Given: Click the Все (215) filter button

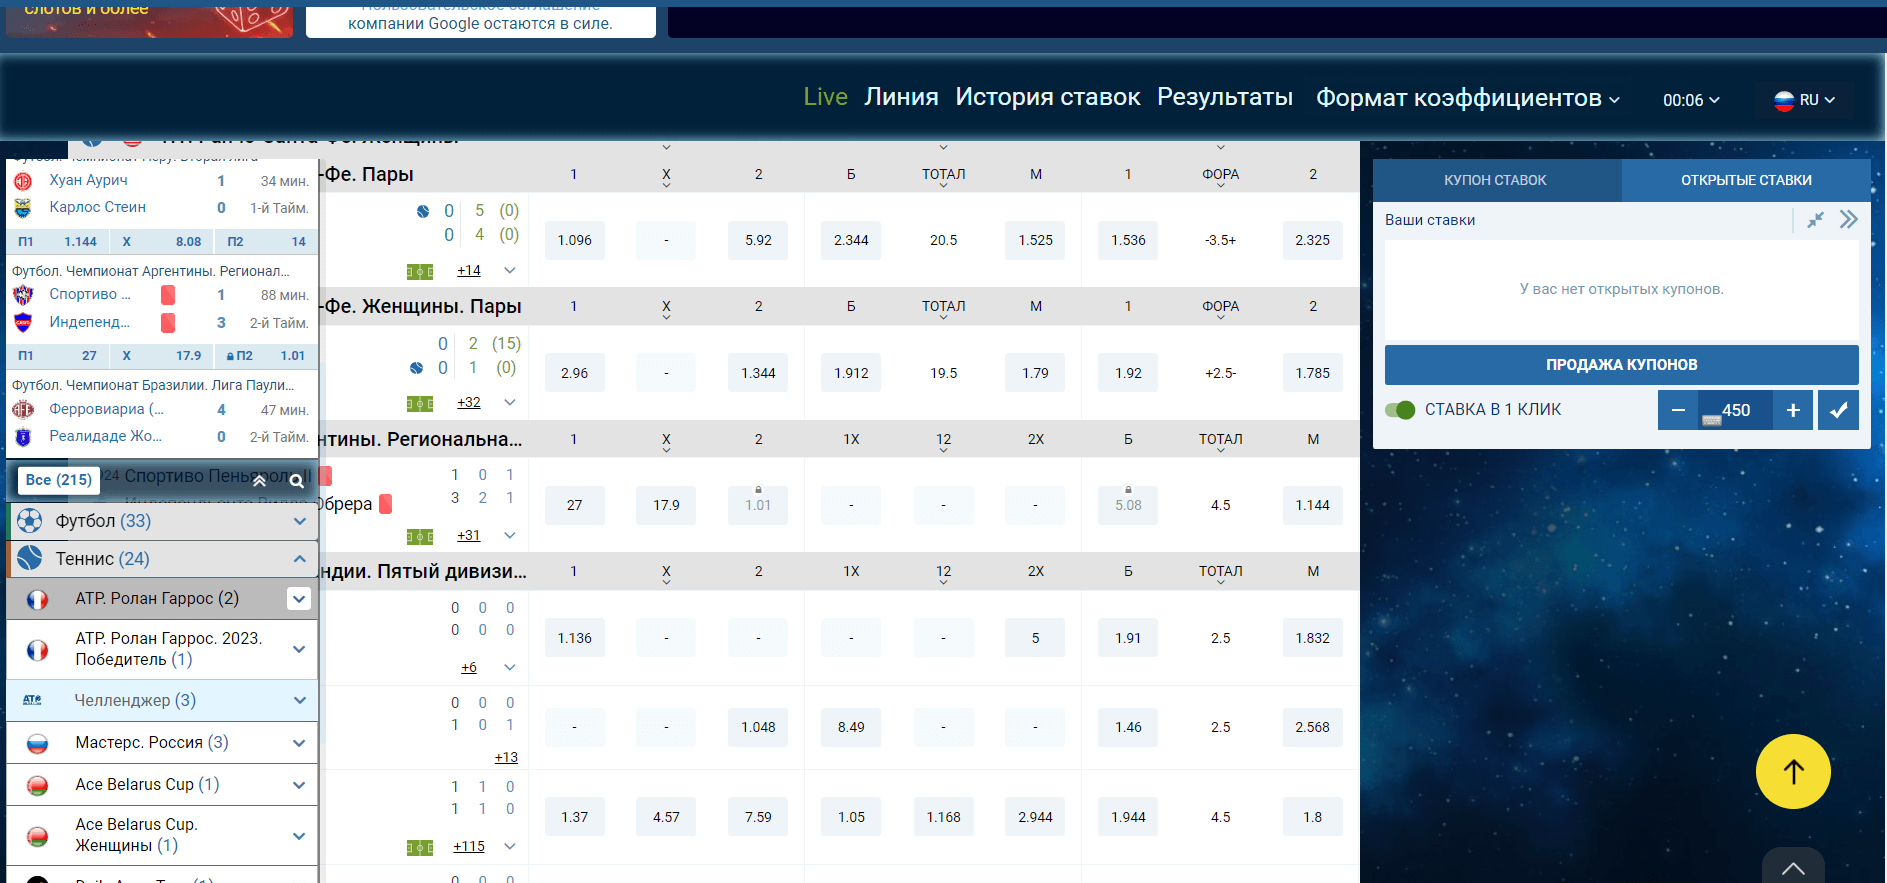Looking at the screenshot, I should coord(59,480).
